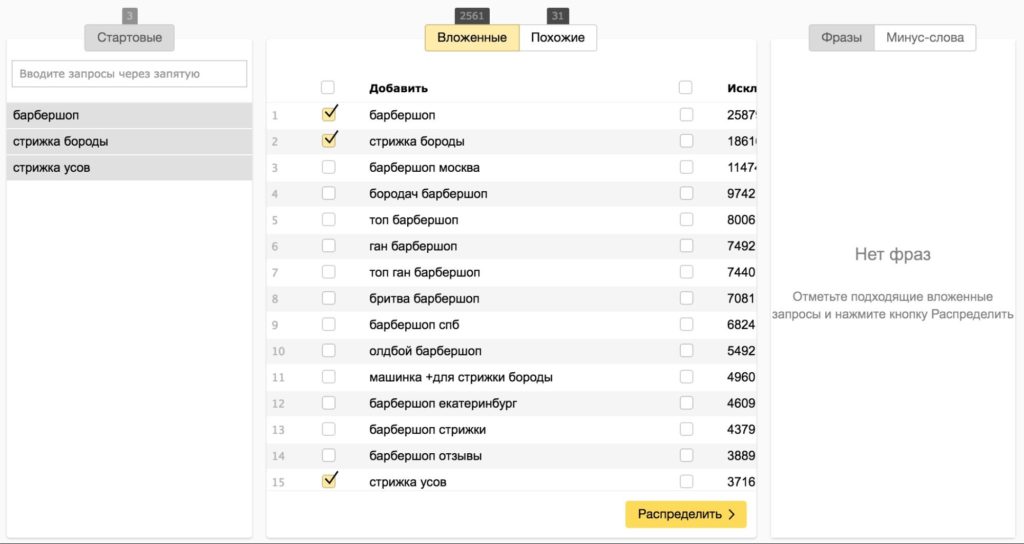The image size is (1024, 544).
Task: Check the add checkbox for барбершоп москва
Action: (328, 167)
